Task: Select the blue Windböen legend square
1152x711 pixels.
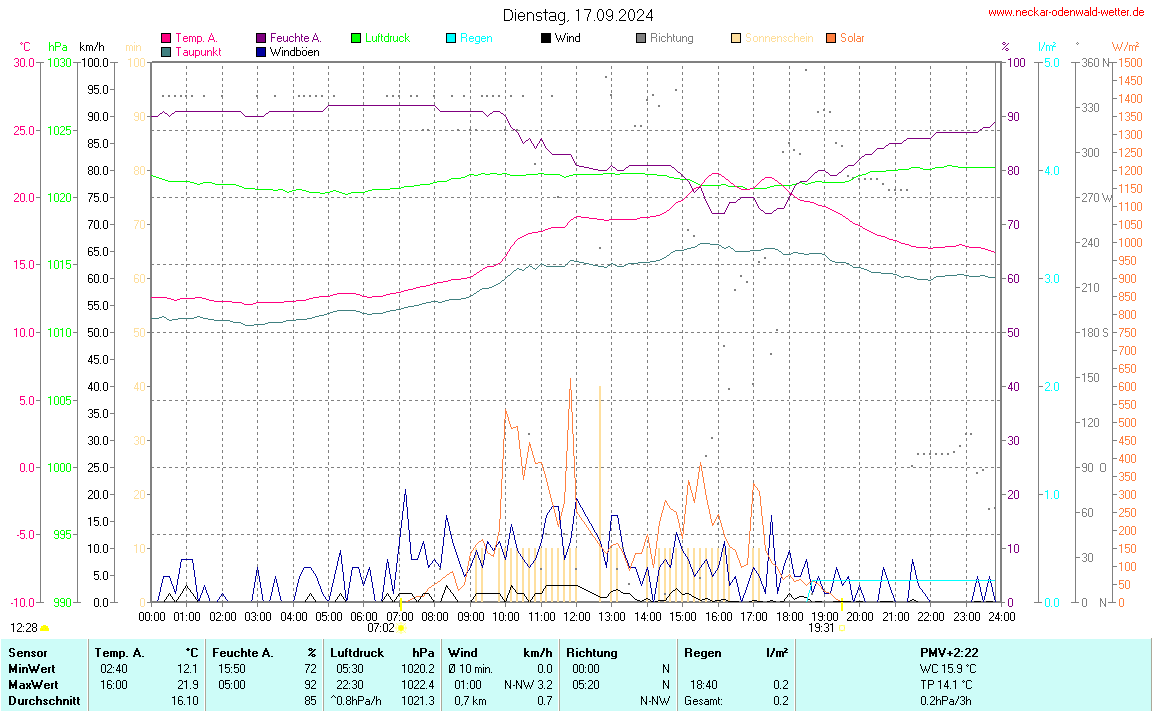Action: [x=261, y=51]
